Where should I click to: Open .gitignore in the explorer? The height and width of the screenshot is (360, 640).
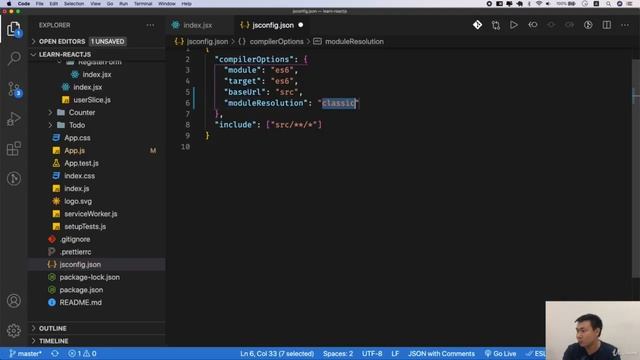tap(75, 239)
